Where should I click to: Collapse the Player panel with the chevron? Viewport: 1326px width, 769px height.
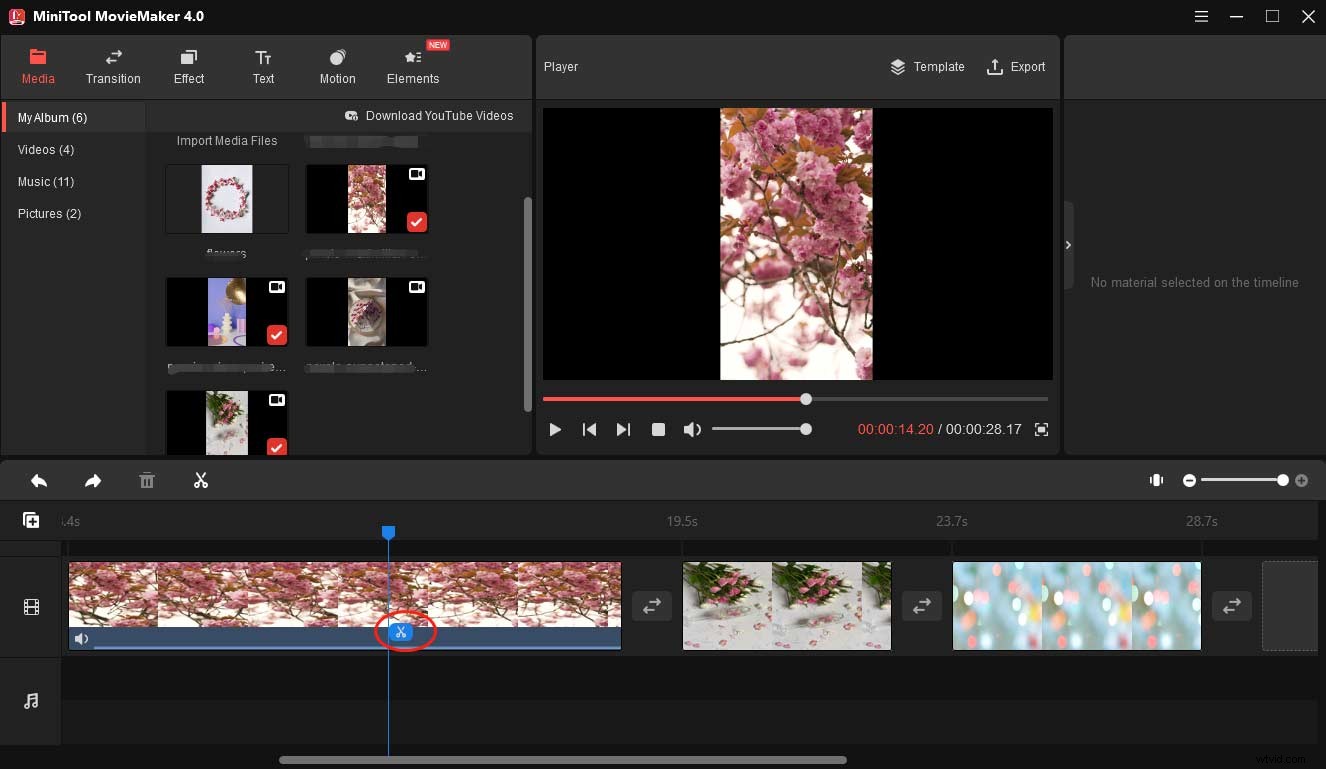pos(1068,244)
